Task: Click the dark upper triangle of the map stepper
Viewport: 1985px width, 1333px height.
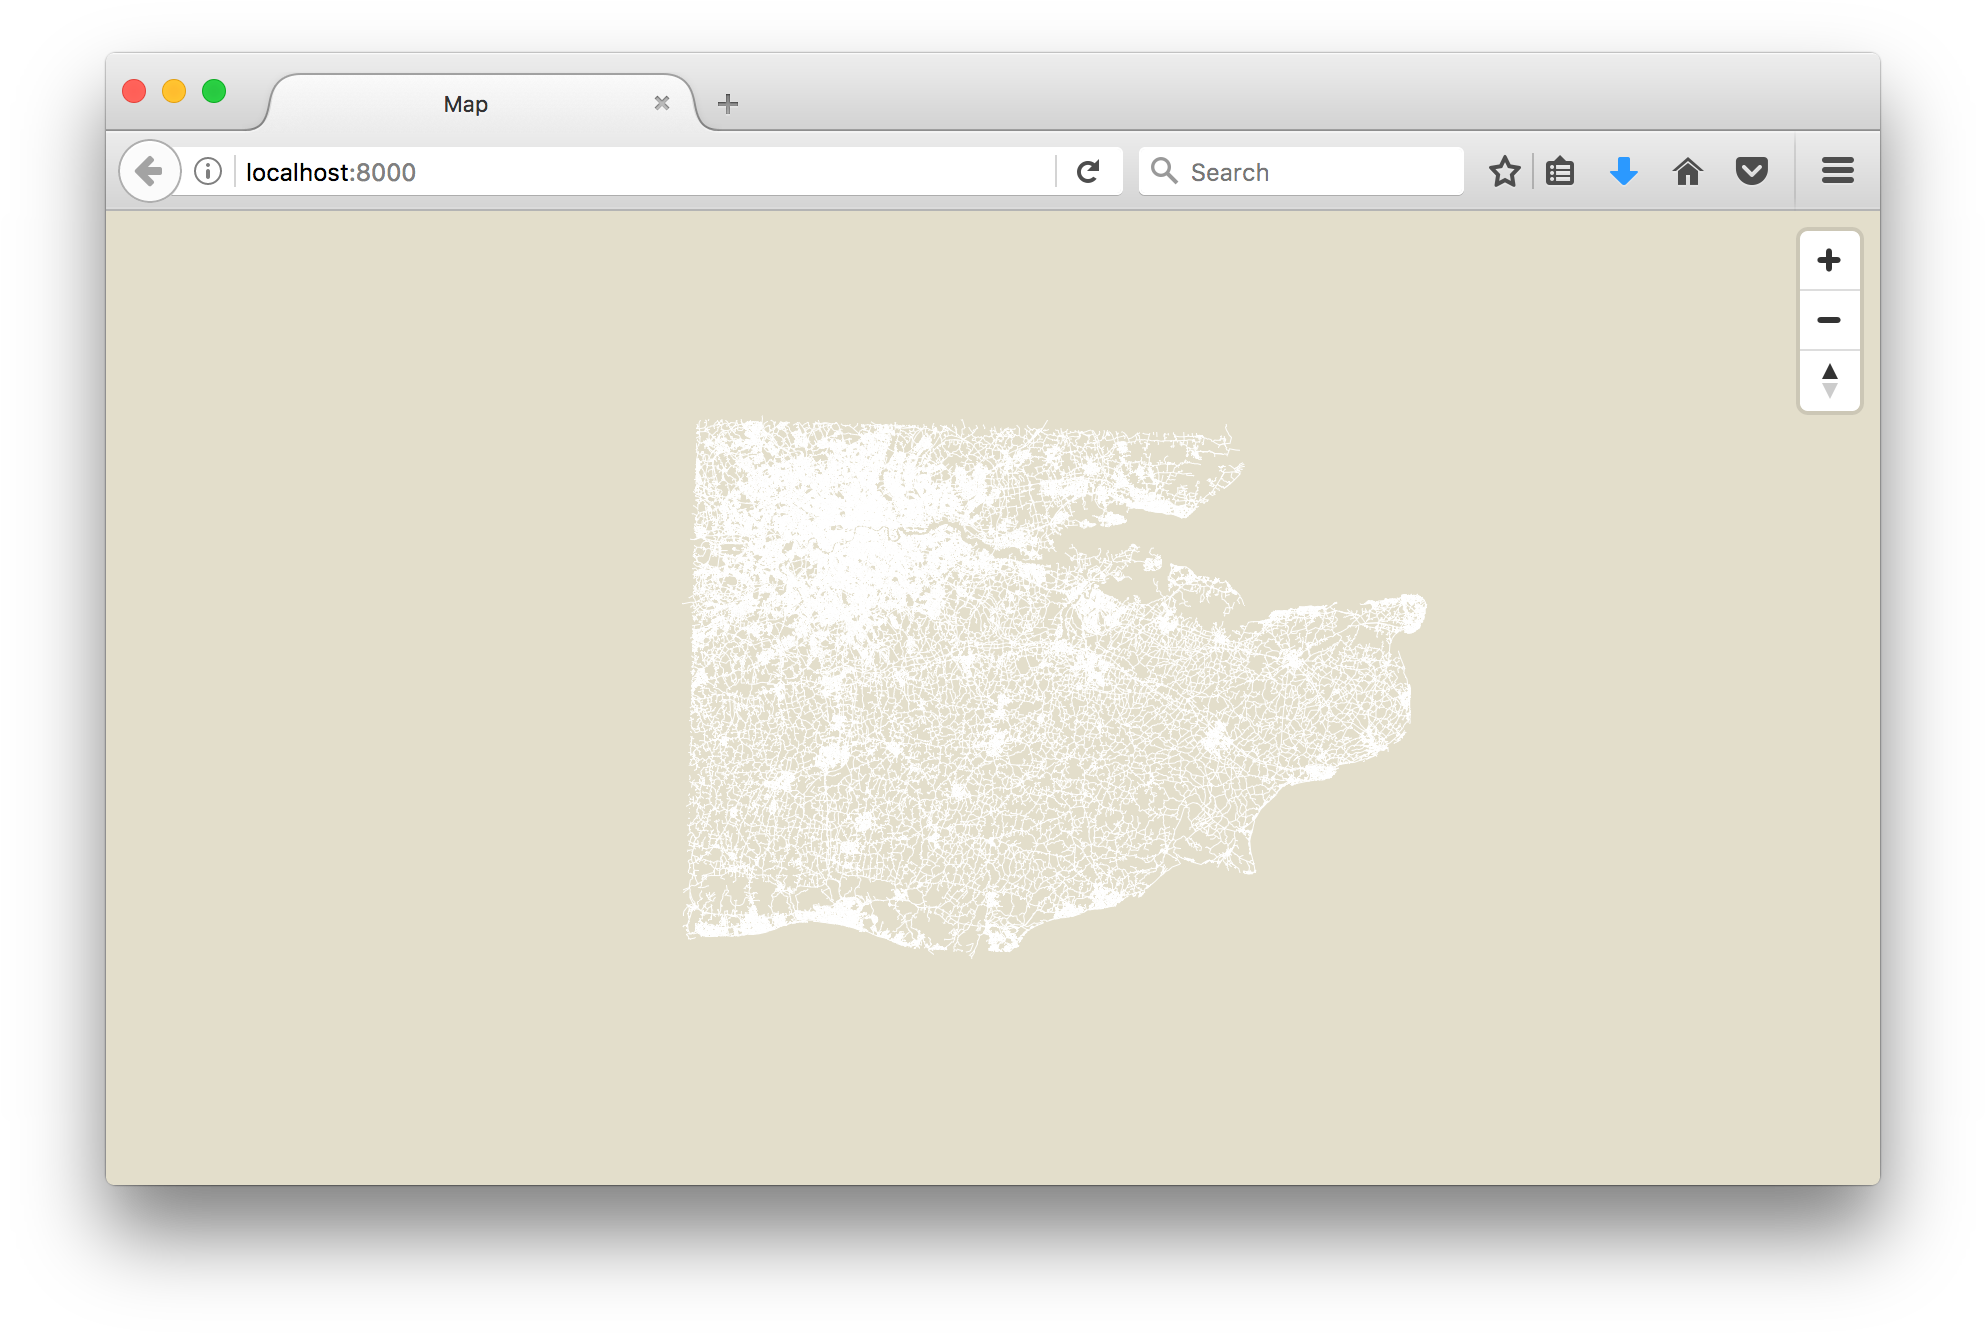Action: tap(1829, 372)
